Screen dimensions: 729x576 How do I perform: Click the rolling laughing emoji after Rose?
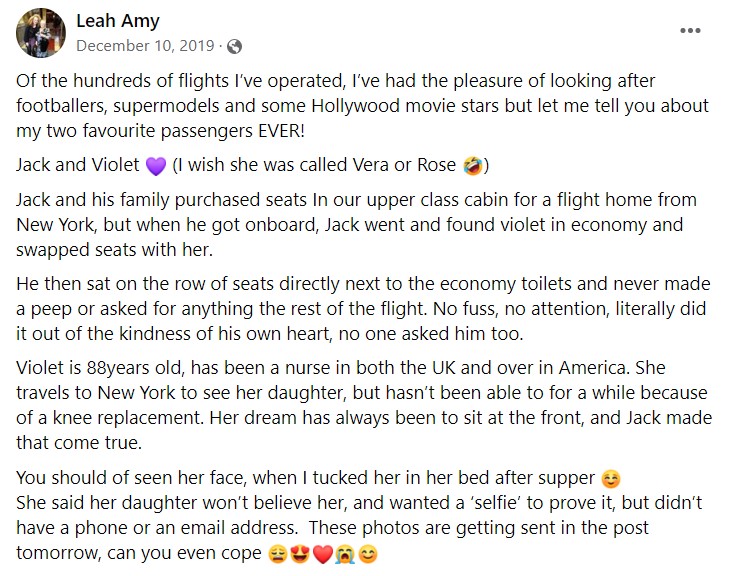pyautogui.click(x=472, y=166)
